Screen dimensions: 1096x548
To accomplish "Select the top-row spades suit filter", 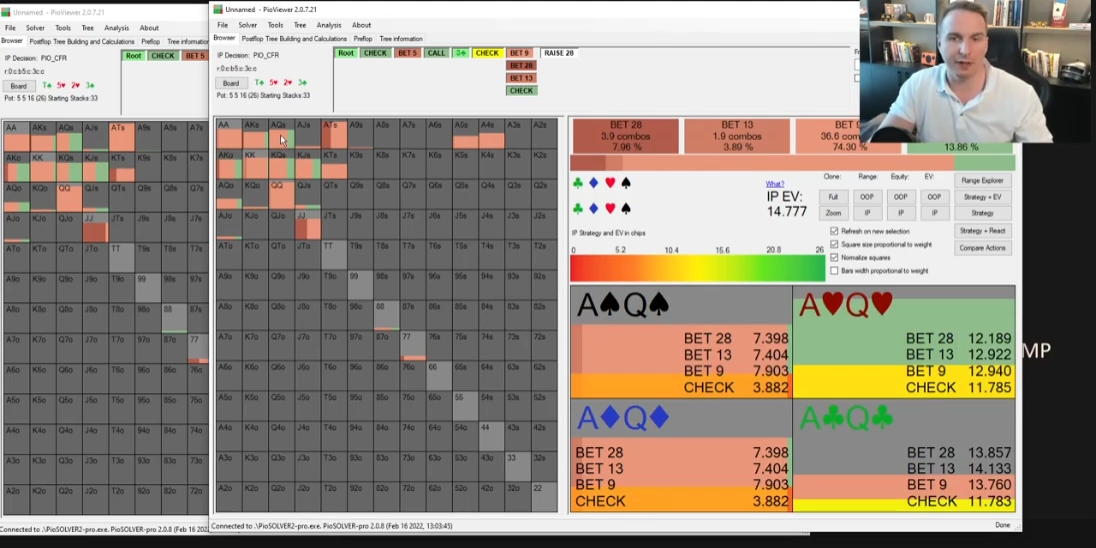I will tap(626, 183).
